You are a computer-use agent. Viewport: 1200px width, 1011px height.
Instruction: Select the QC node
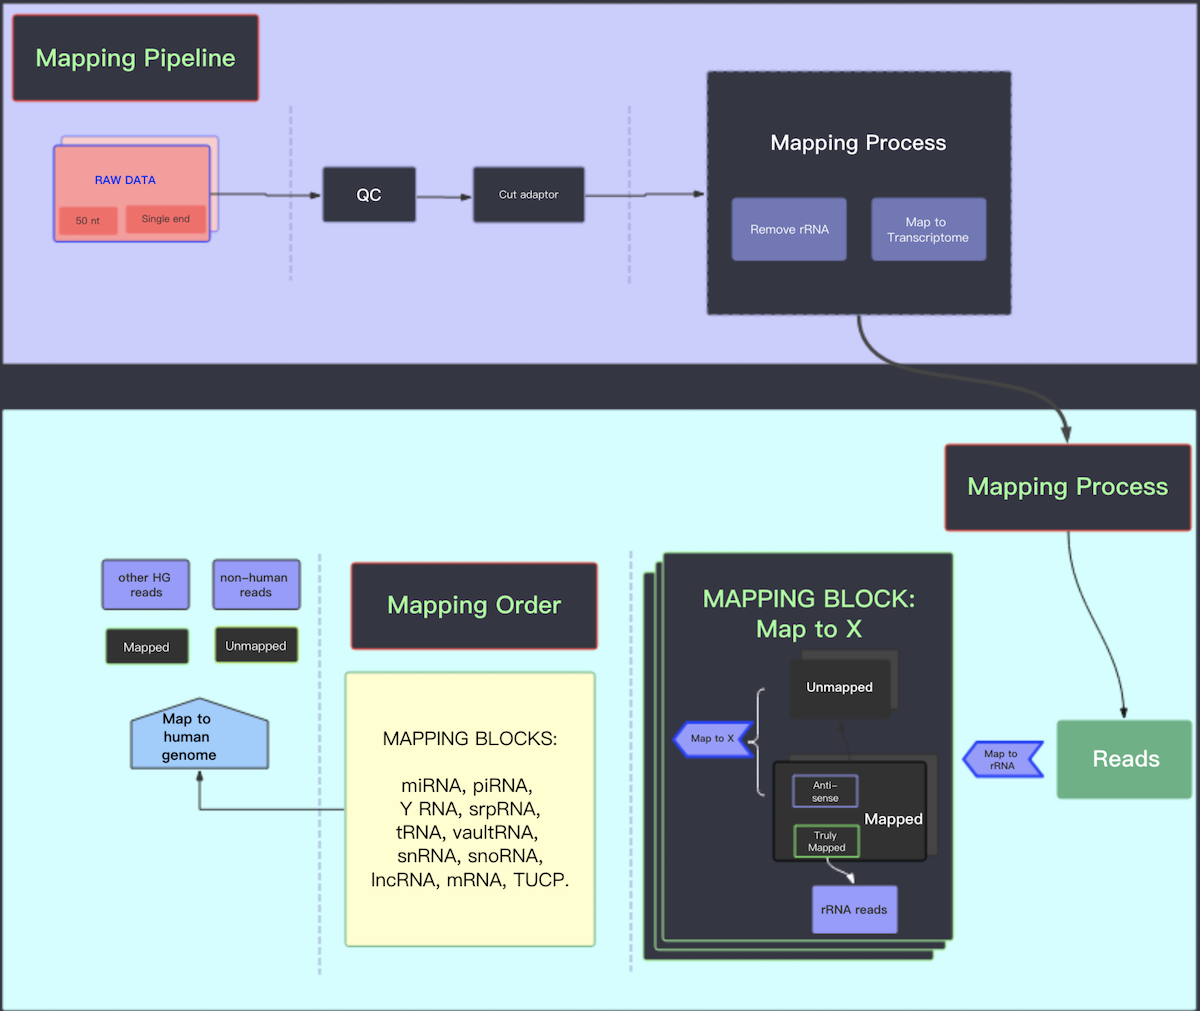point(368,195)
